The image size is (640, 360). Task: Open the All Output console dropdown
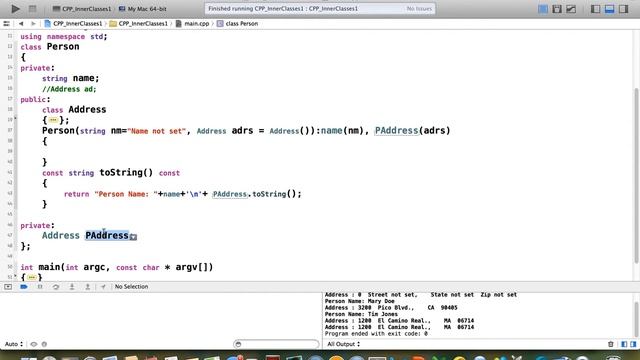tap(344, 344)
